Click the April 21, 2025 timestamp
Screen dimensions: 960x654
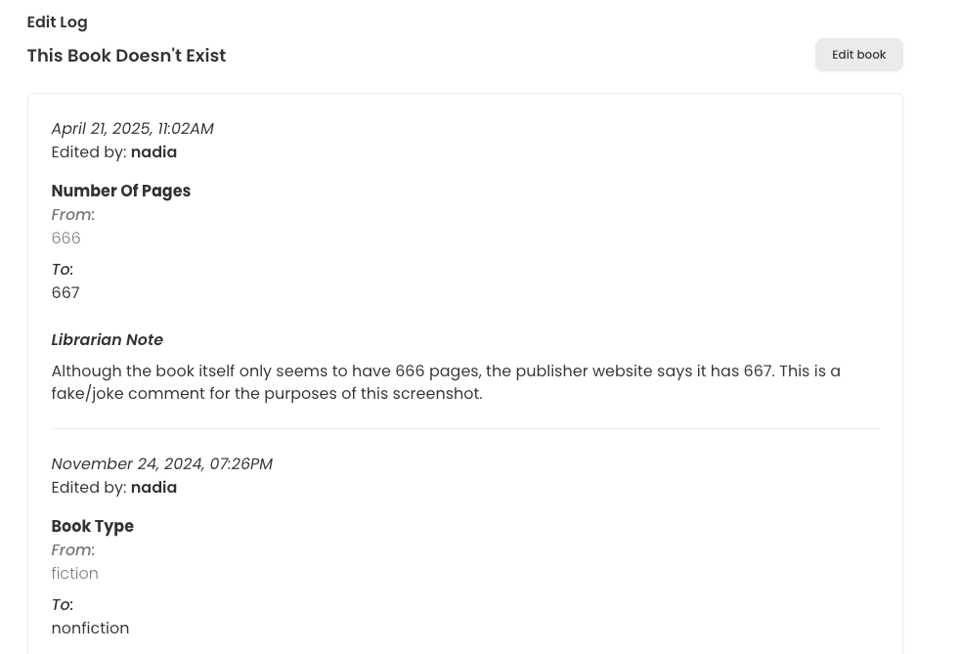[x=132, y=128]
